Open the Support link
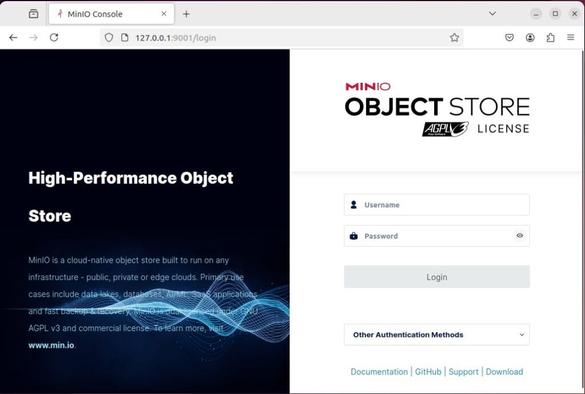 463,372
